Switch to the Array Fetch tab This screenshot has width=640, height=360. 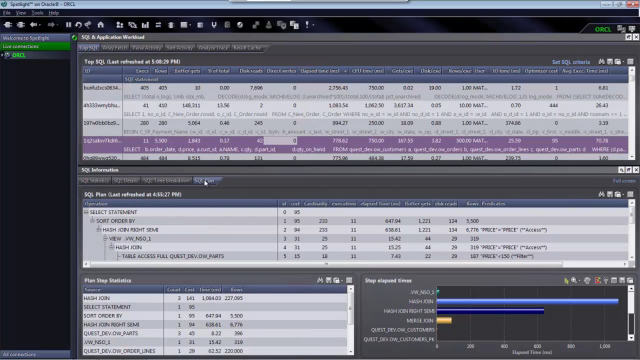[x=115, y=48]
